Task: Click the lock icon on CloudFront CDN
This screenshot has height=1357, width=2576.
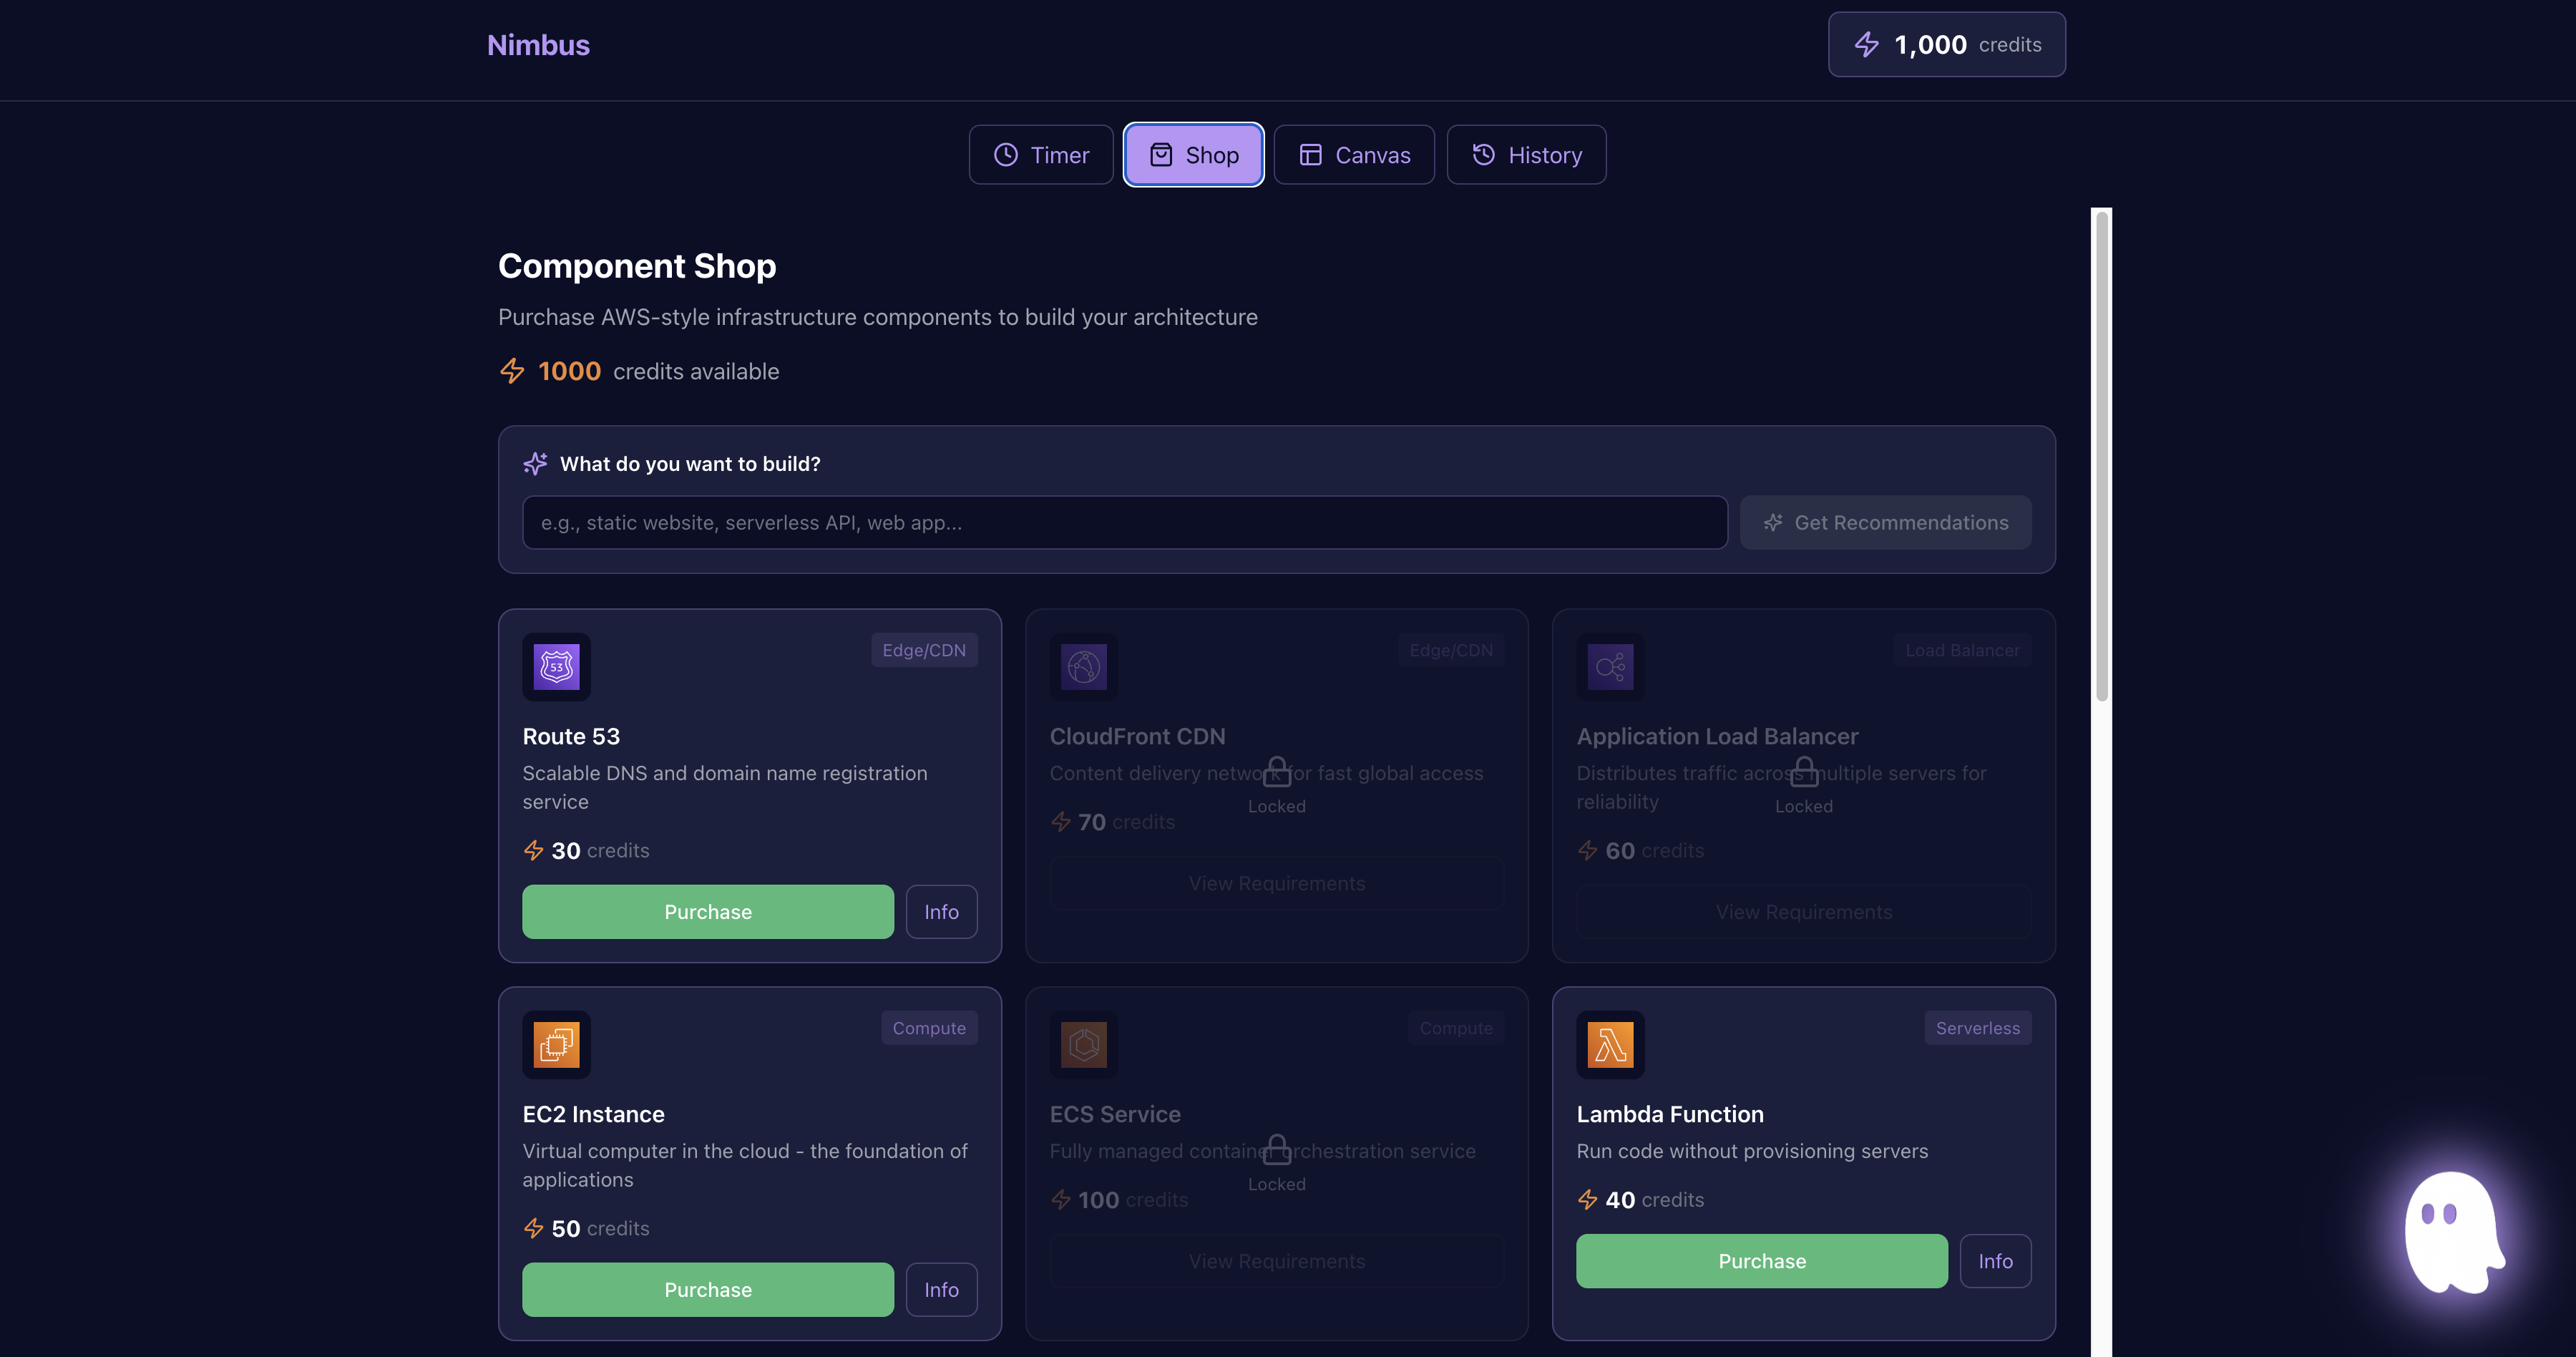Action: (x=1276, y=772)
